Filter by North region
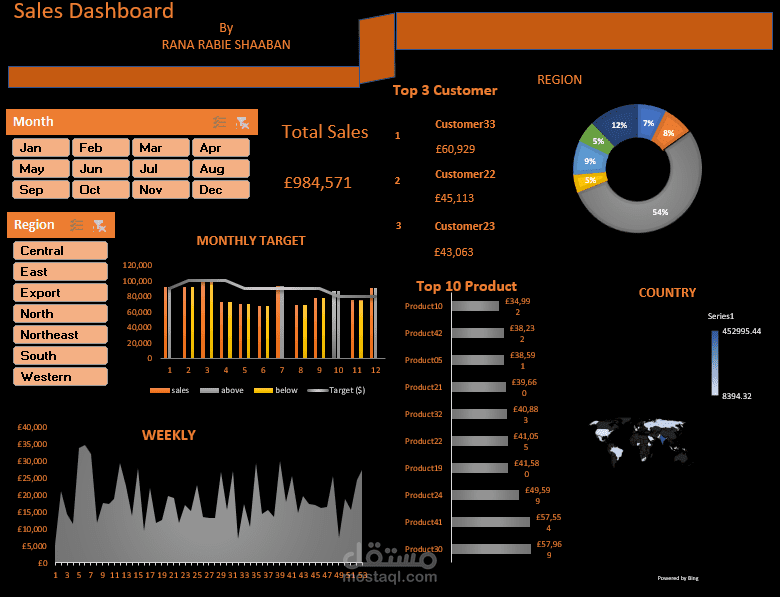The width and height of the screenshot is (780, 597). pyautogui.click(x=61, y=313)
